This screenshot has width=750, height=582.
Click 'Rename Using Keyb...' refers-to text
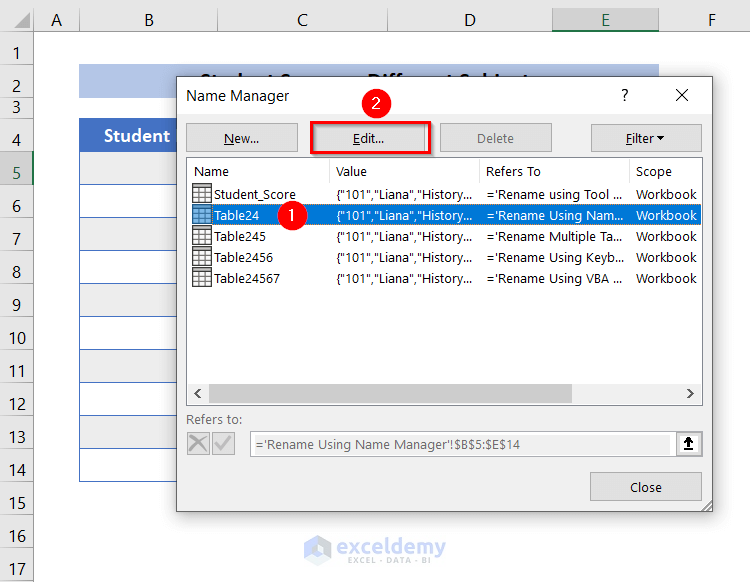pos(555,257)
